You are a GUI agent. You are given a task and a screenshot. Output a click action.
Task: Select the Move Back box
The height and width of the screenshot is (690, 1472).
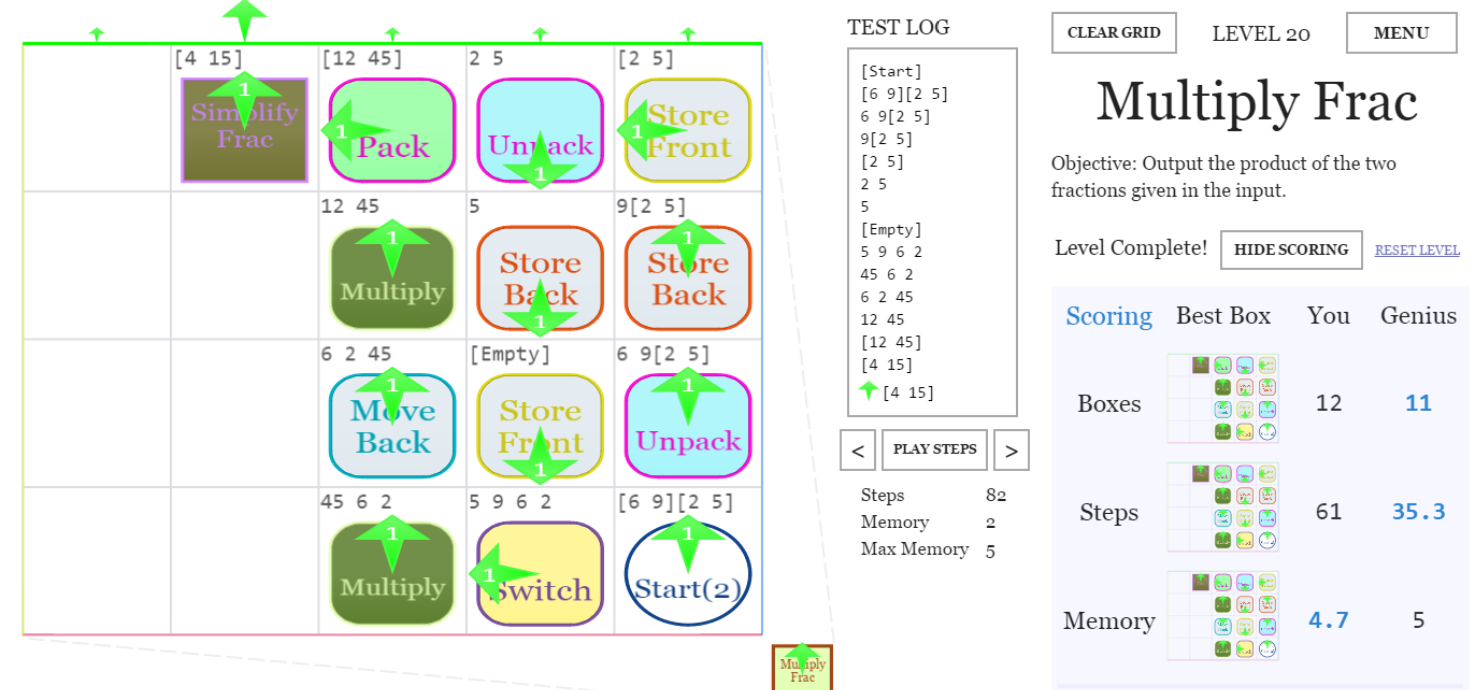point(393,426)
